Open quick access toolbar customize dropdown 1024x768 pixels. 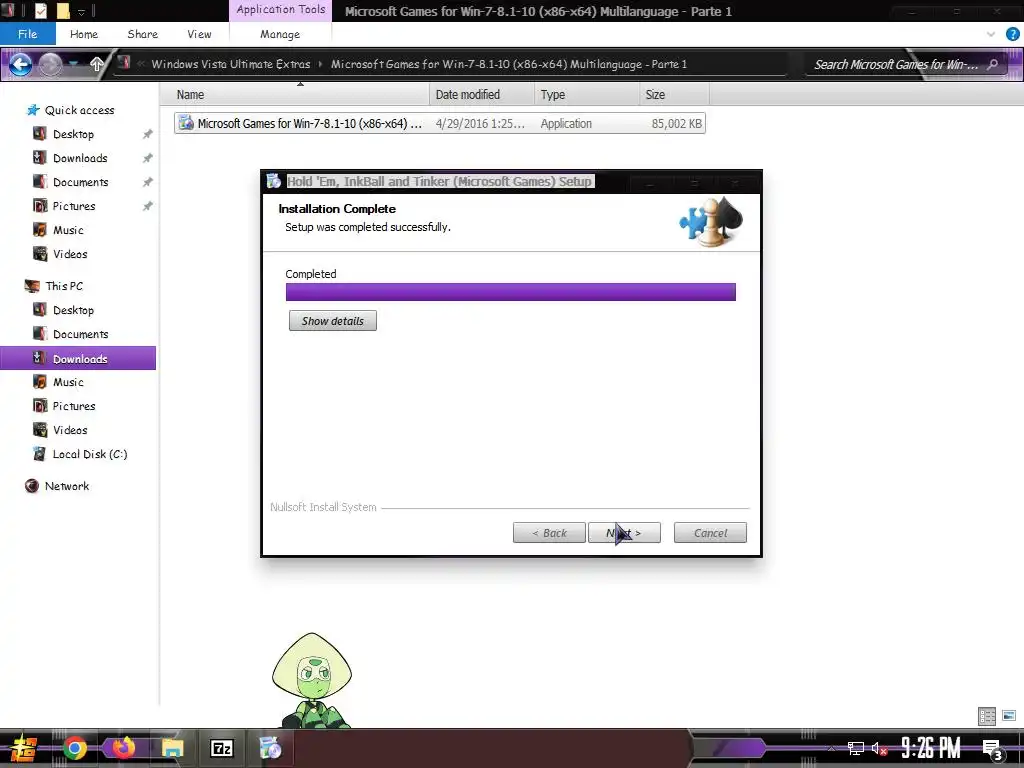(82, 11)
